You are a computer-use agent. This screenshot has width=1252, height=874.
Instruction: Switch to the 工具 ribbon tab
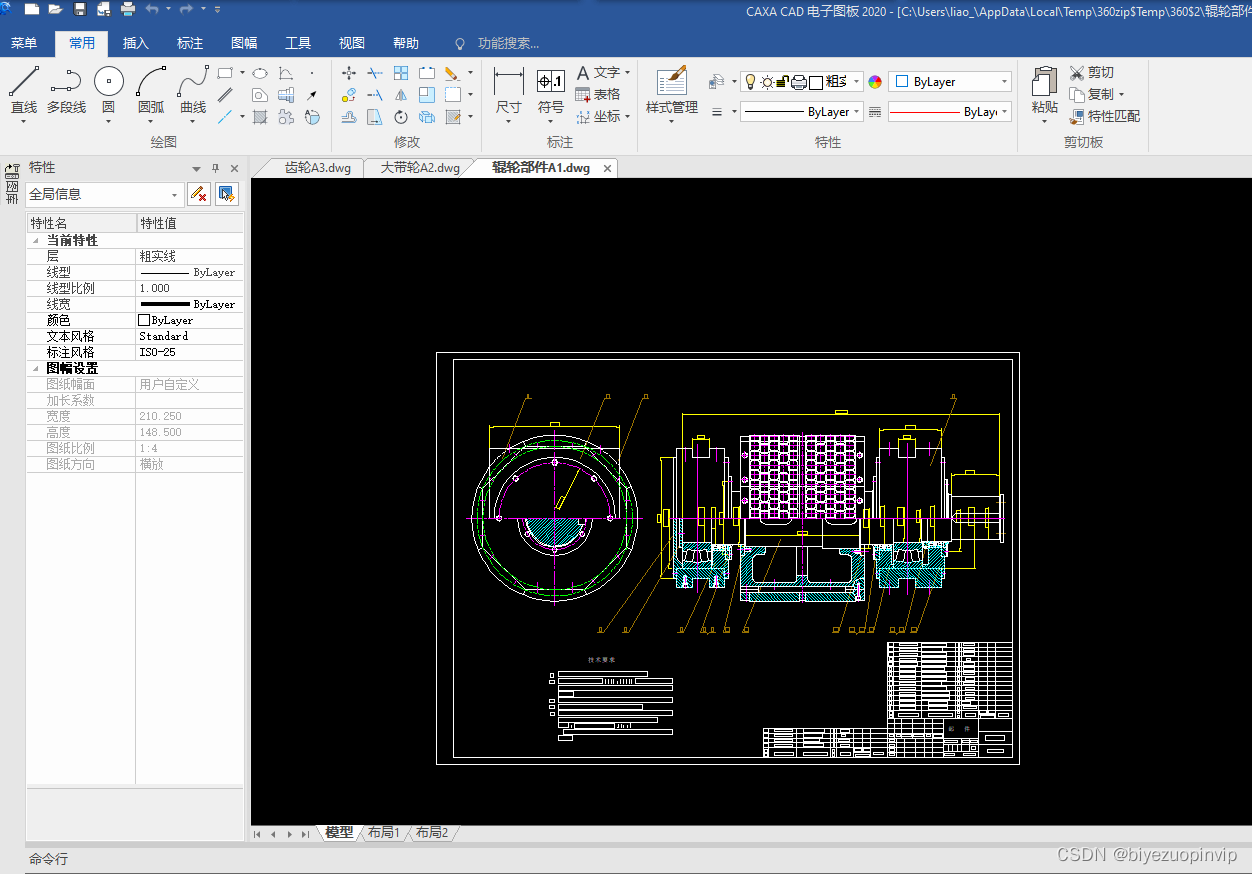pos(298,43)
